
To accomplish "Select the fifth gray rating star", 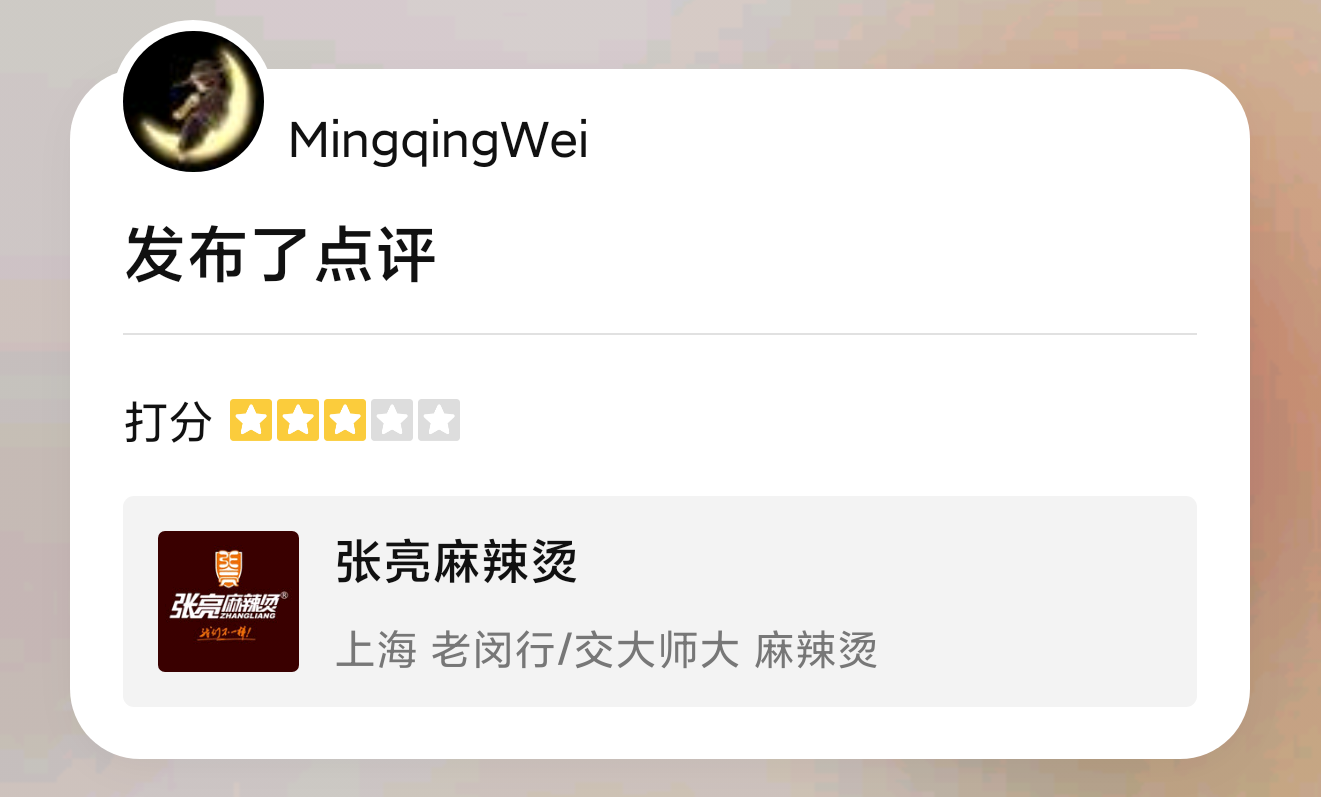I will pos(439,420).
